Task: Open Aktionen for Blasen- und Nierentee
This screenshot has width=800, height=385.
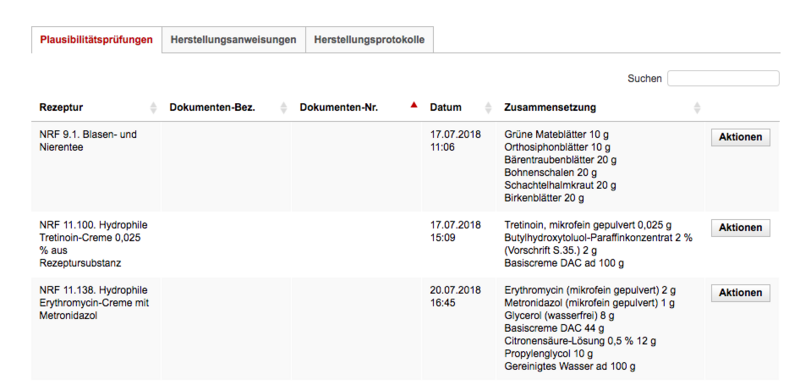Action: (x=740, y=137)
